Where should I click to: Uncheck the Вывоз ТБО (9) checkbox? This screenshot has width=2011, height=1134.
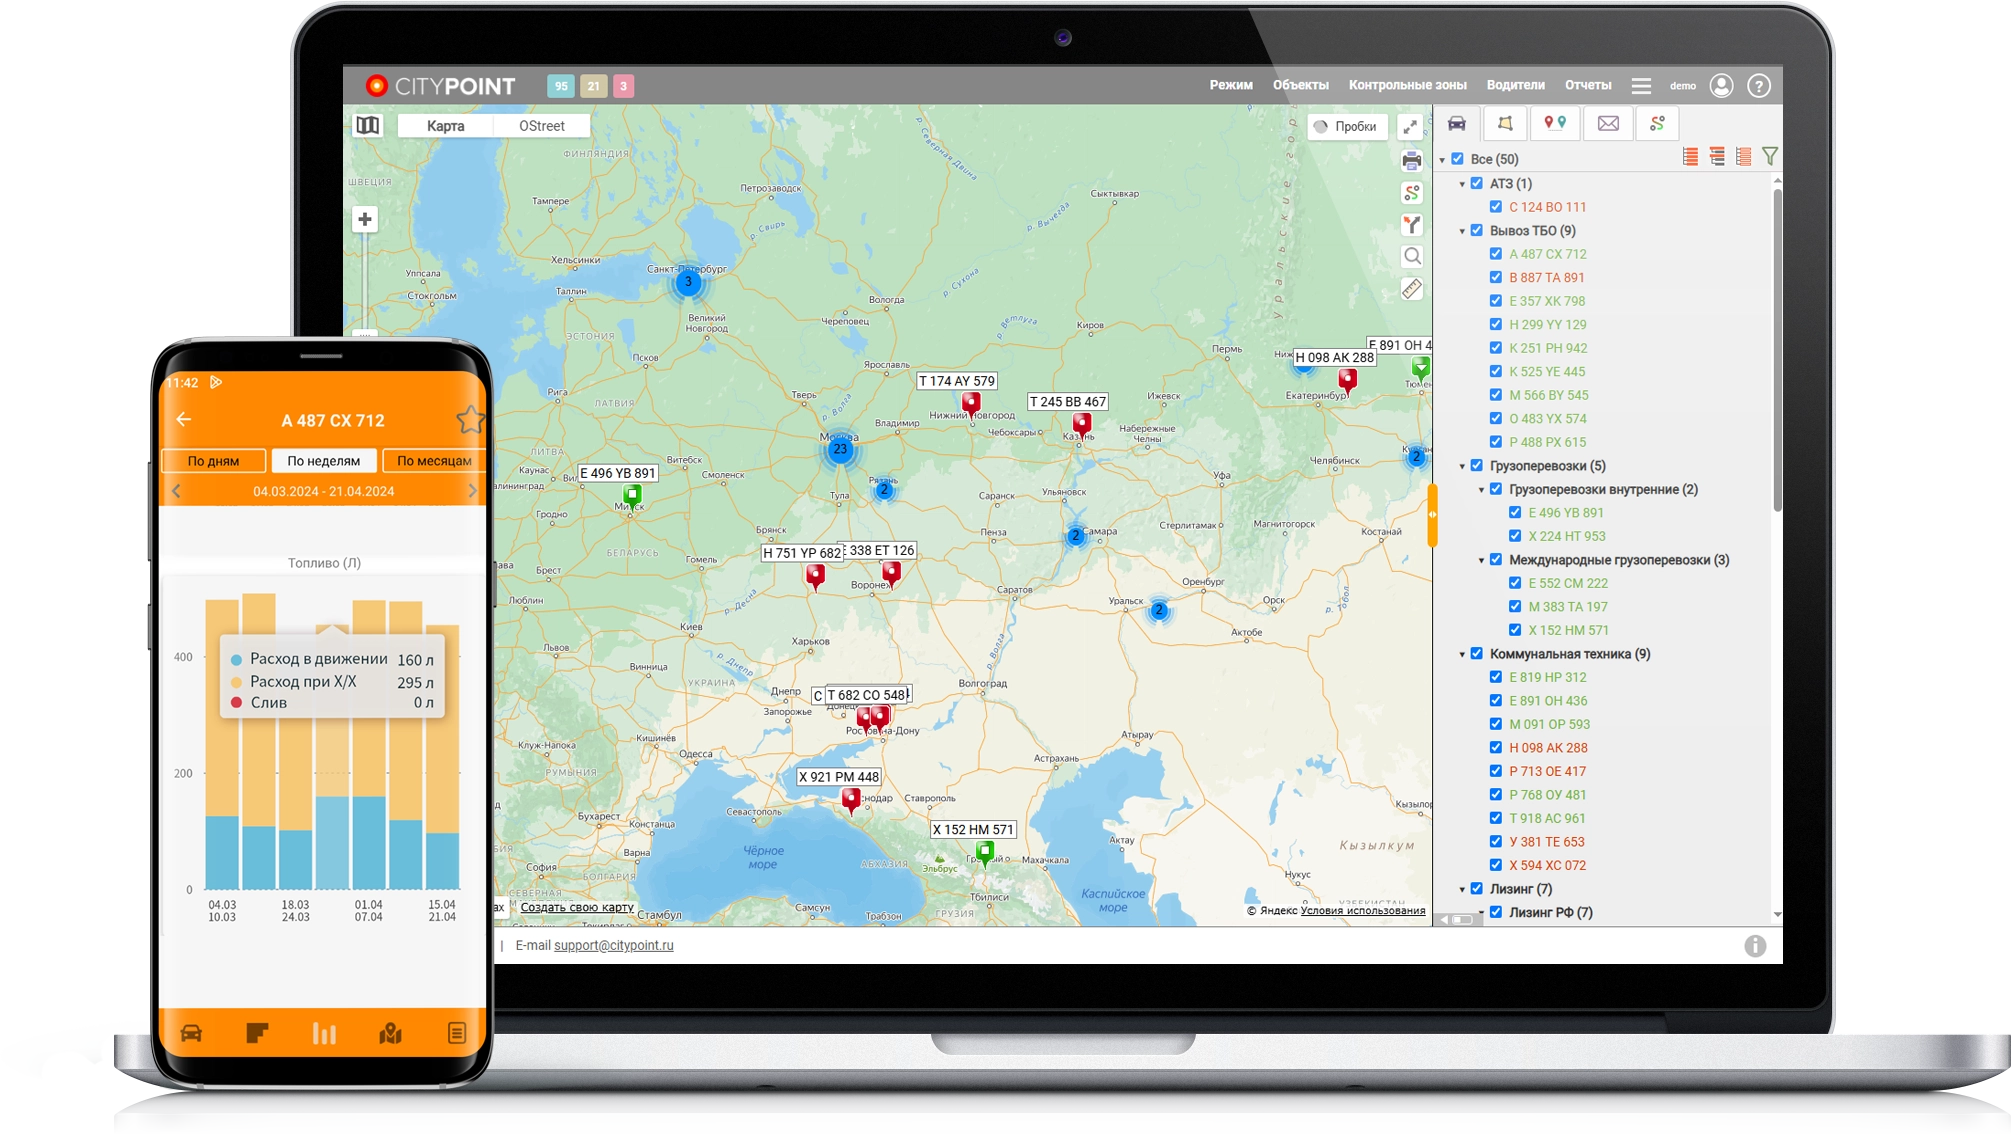1477,230
